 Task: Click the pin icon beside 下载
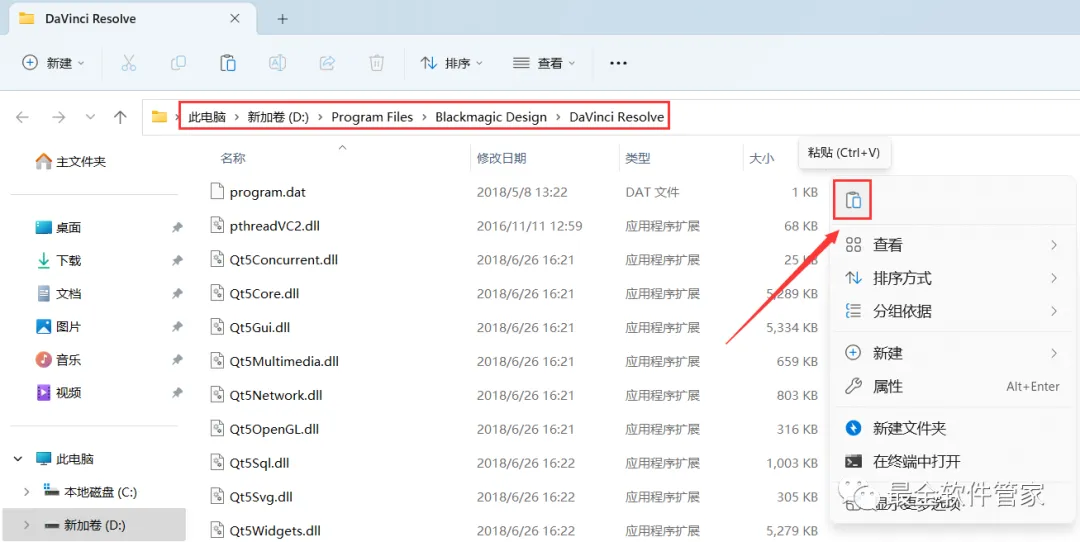(177, 260)
